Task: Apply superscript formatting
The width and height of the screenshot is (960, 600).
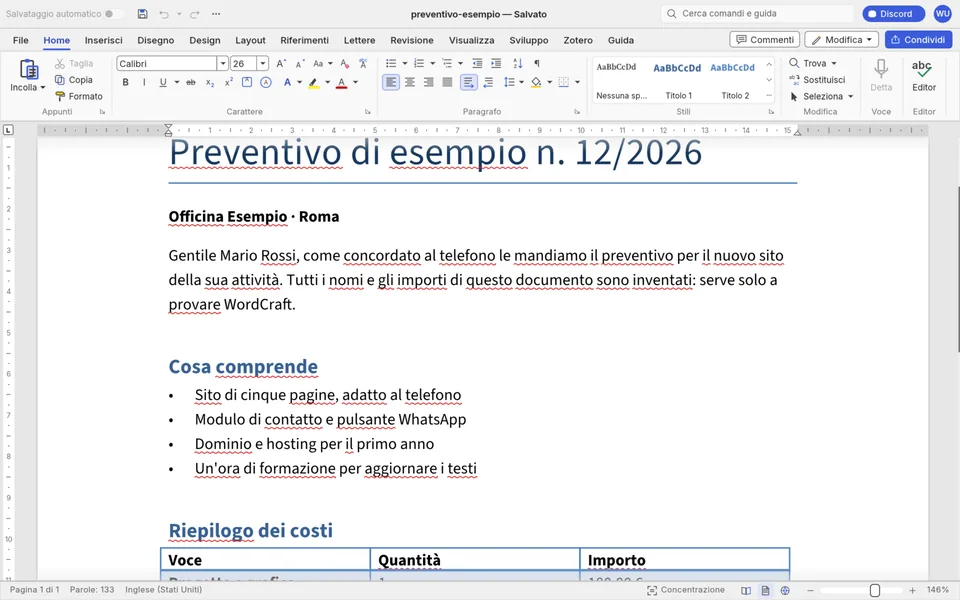Action: click(x=228, y=82)
